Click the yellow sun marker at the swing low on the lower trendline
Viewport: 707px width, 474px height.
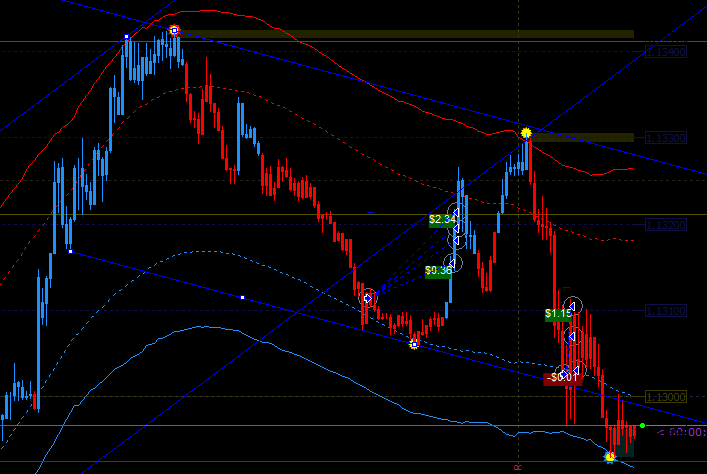point(414,345)
